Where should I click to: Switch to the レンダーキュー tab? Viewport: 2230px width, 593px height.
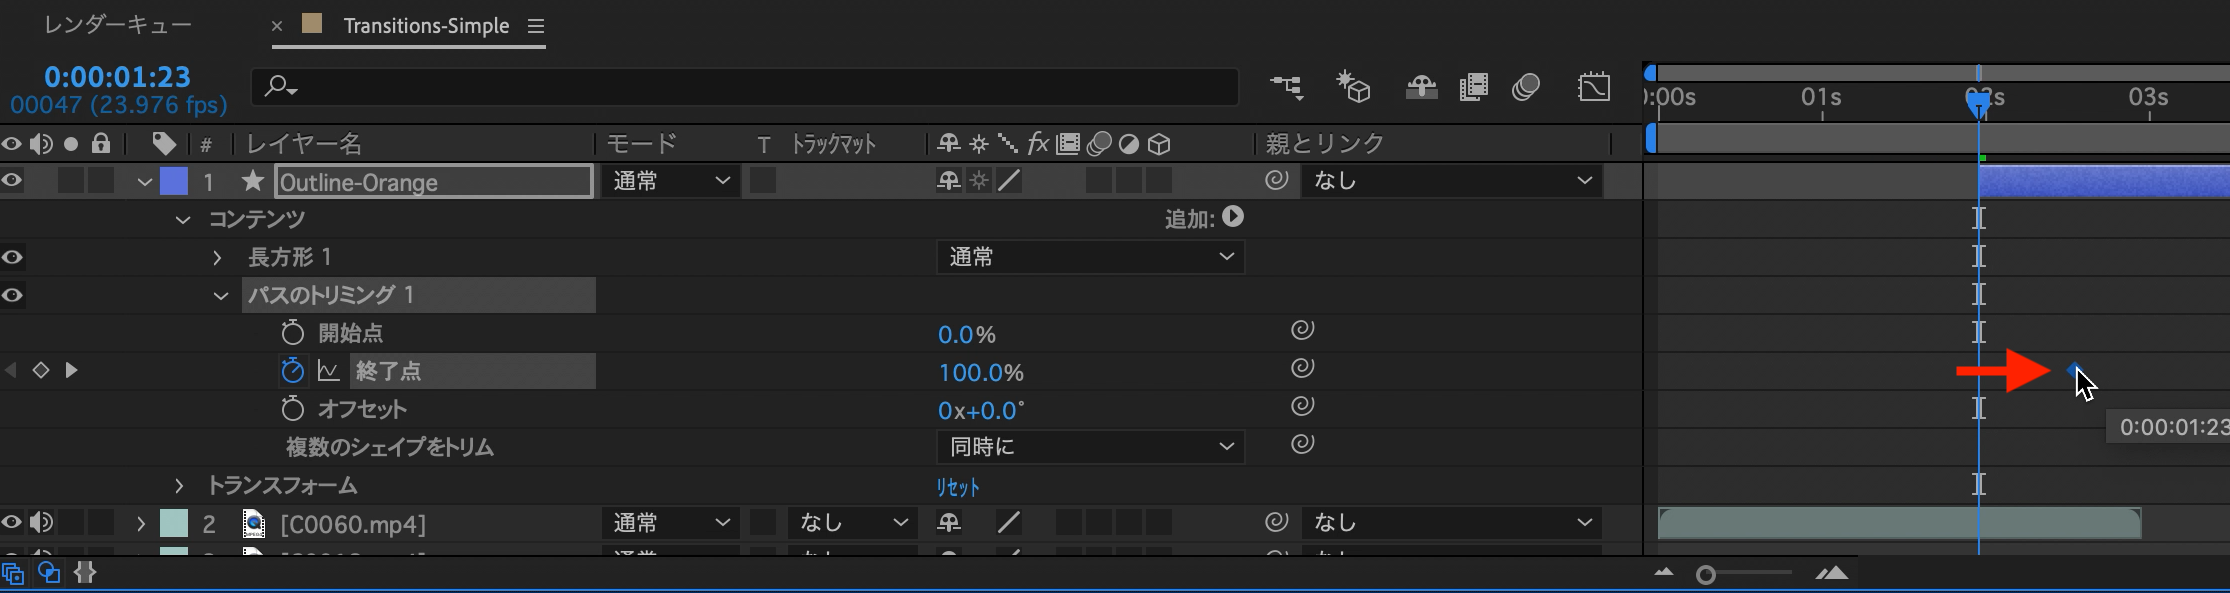click(118, 25)
